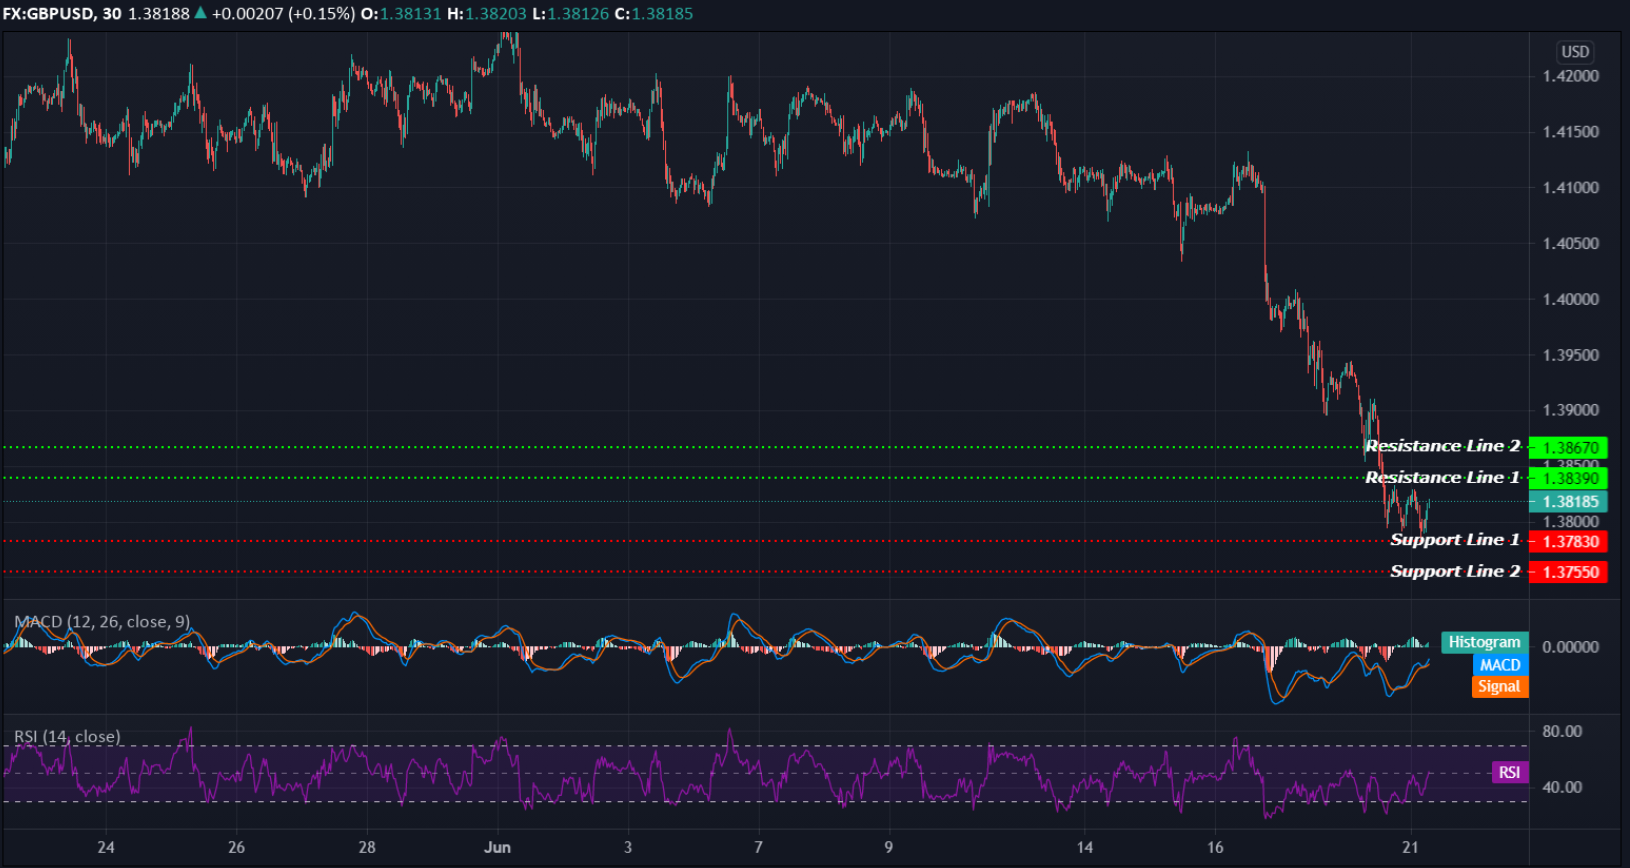Click the orange Signal series label

click(x=1499, y=687)
